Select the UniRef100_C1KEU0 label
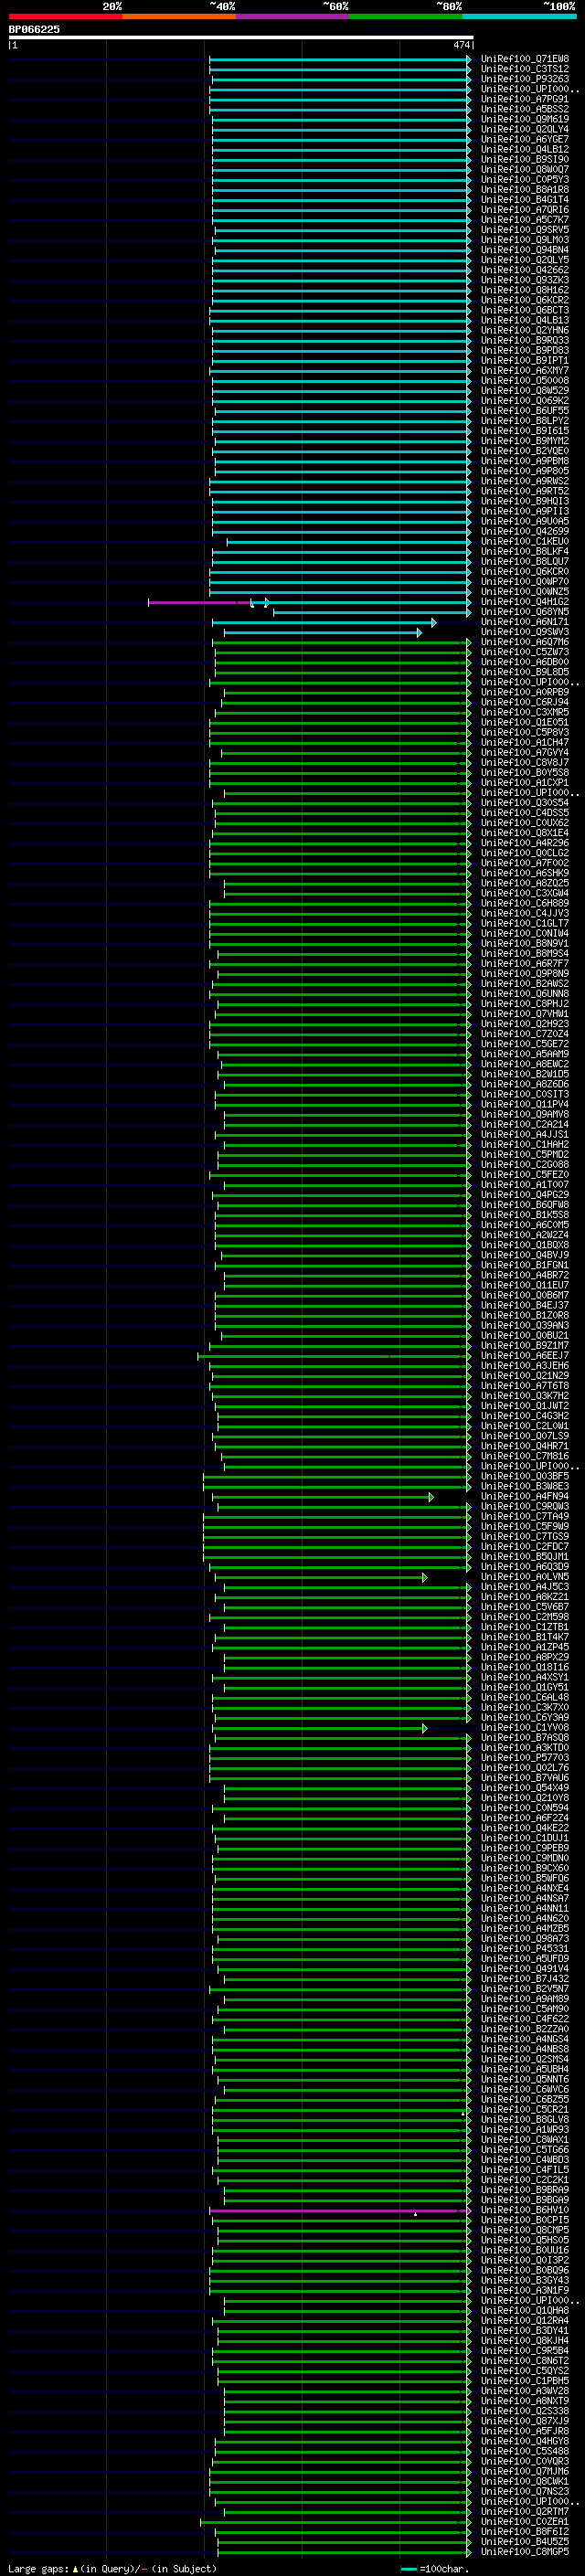 [x=524, y=541]
